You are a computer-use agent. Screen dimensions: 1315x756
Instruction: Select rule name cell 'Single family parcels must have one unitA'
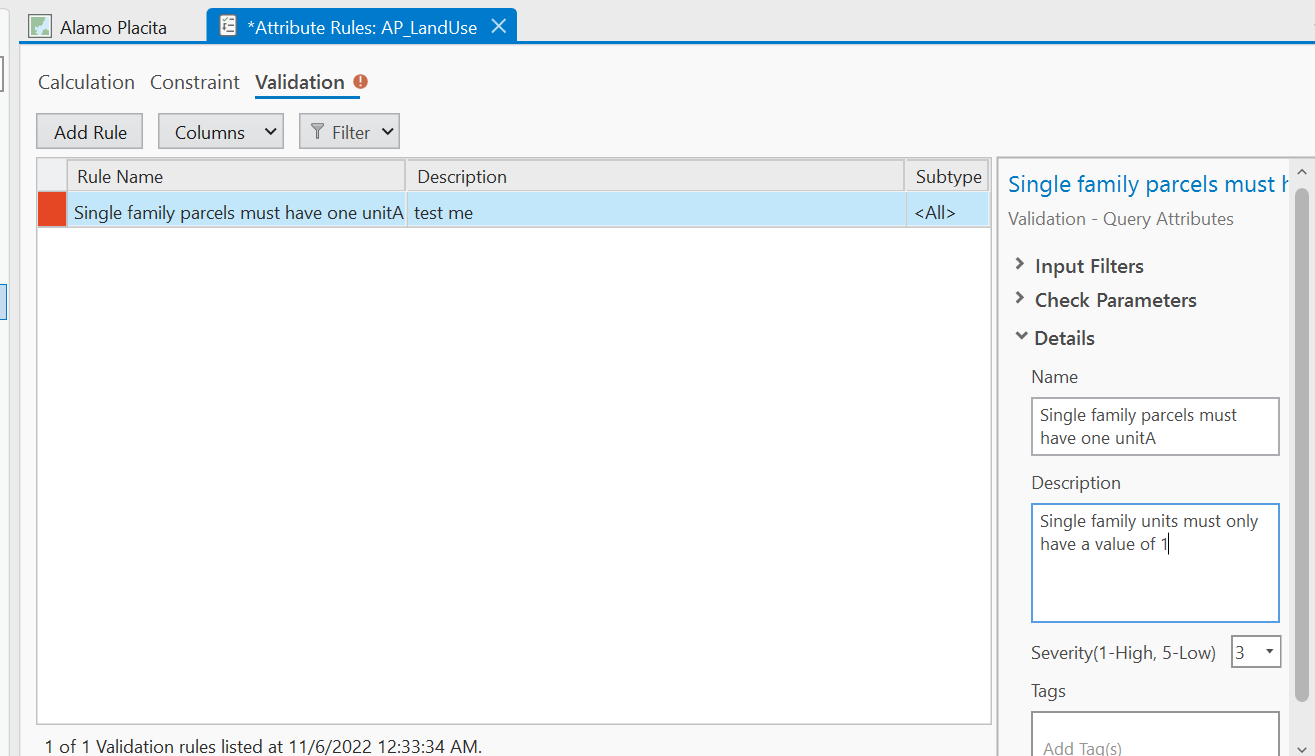(237, 212)
